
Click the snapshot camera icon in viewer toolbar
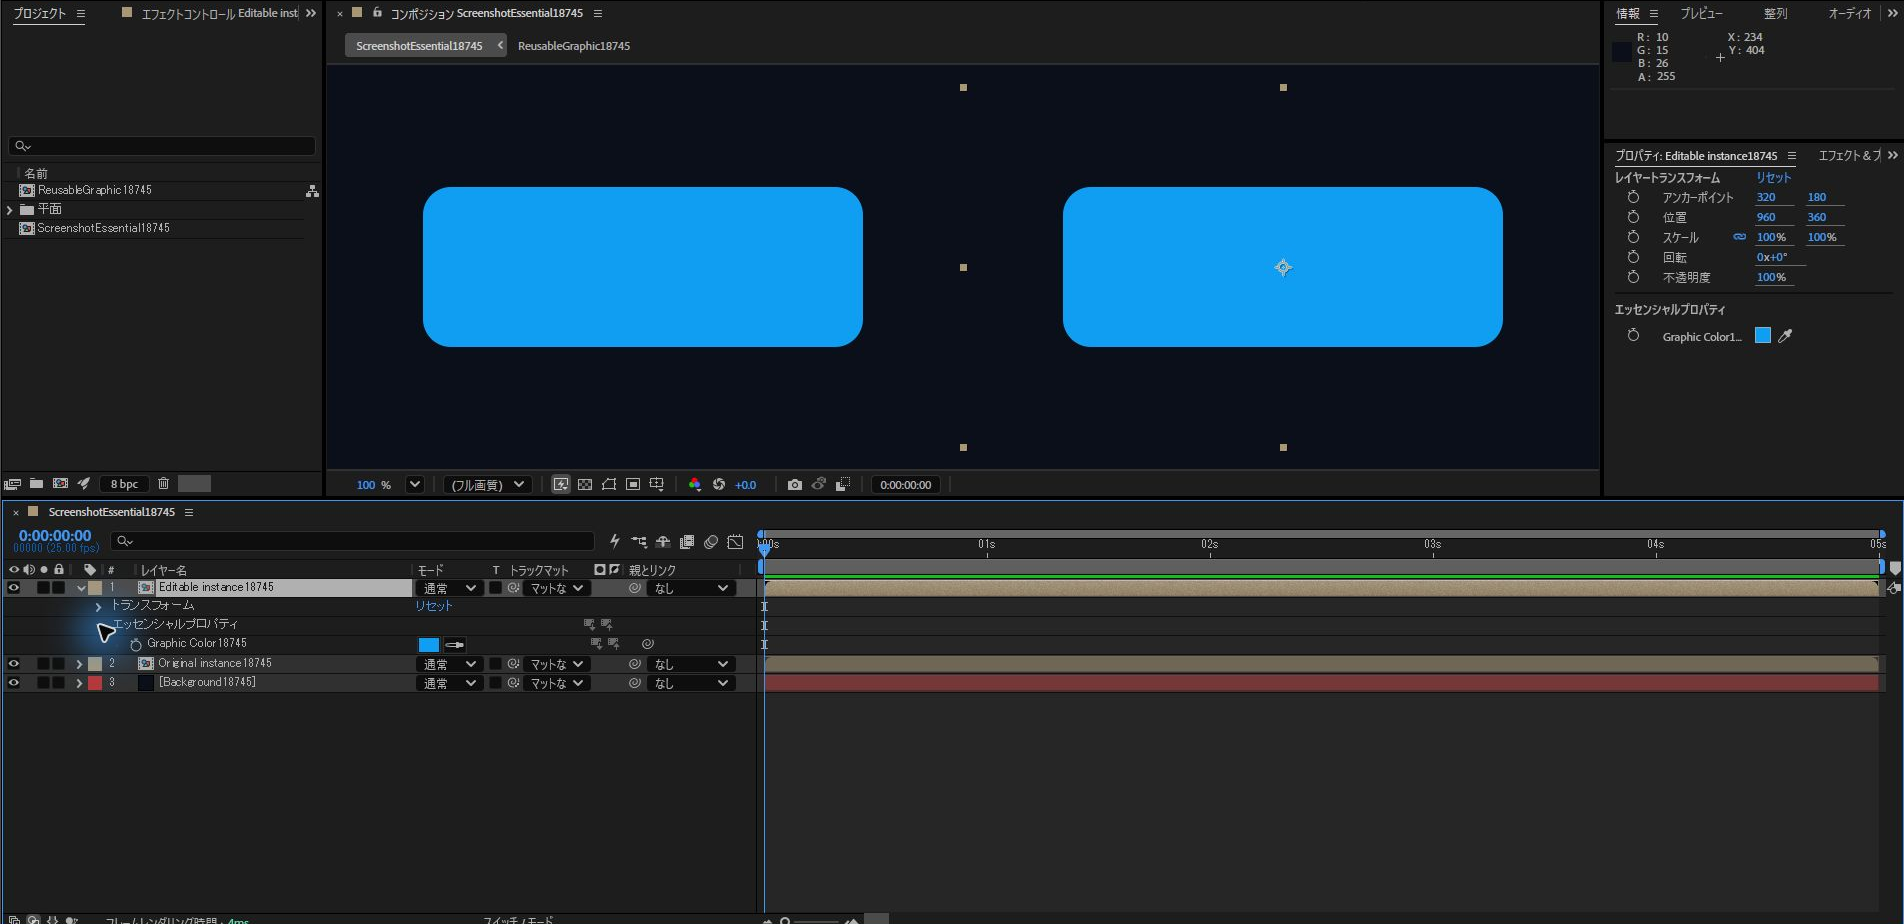795,485
